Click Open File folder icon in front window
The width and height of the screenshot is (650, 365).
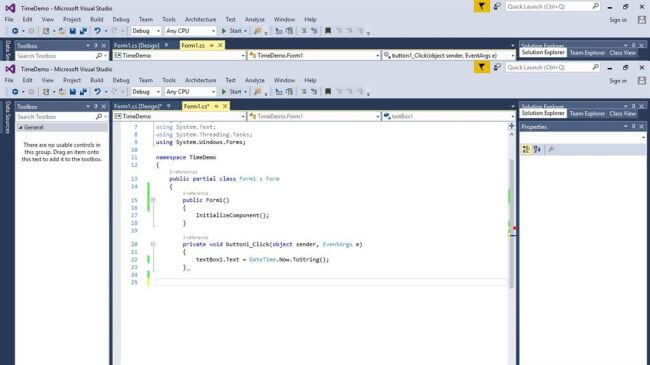62,92
